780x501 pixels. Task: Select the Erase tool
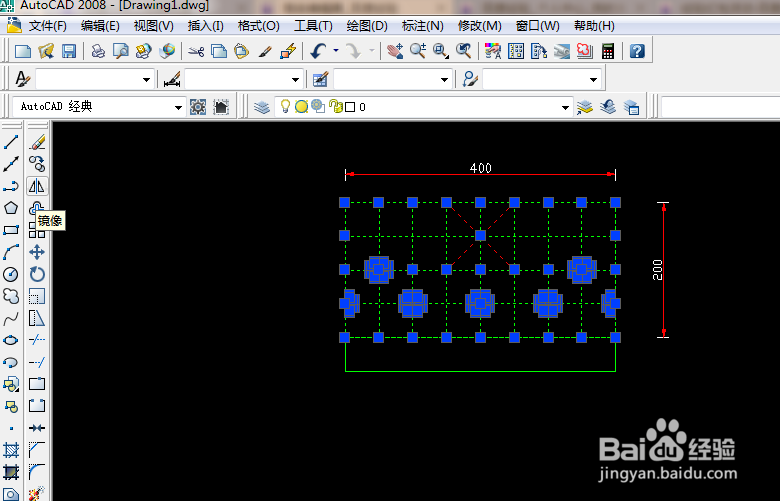pos(37,142)
